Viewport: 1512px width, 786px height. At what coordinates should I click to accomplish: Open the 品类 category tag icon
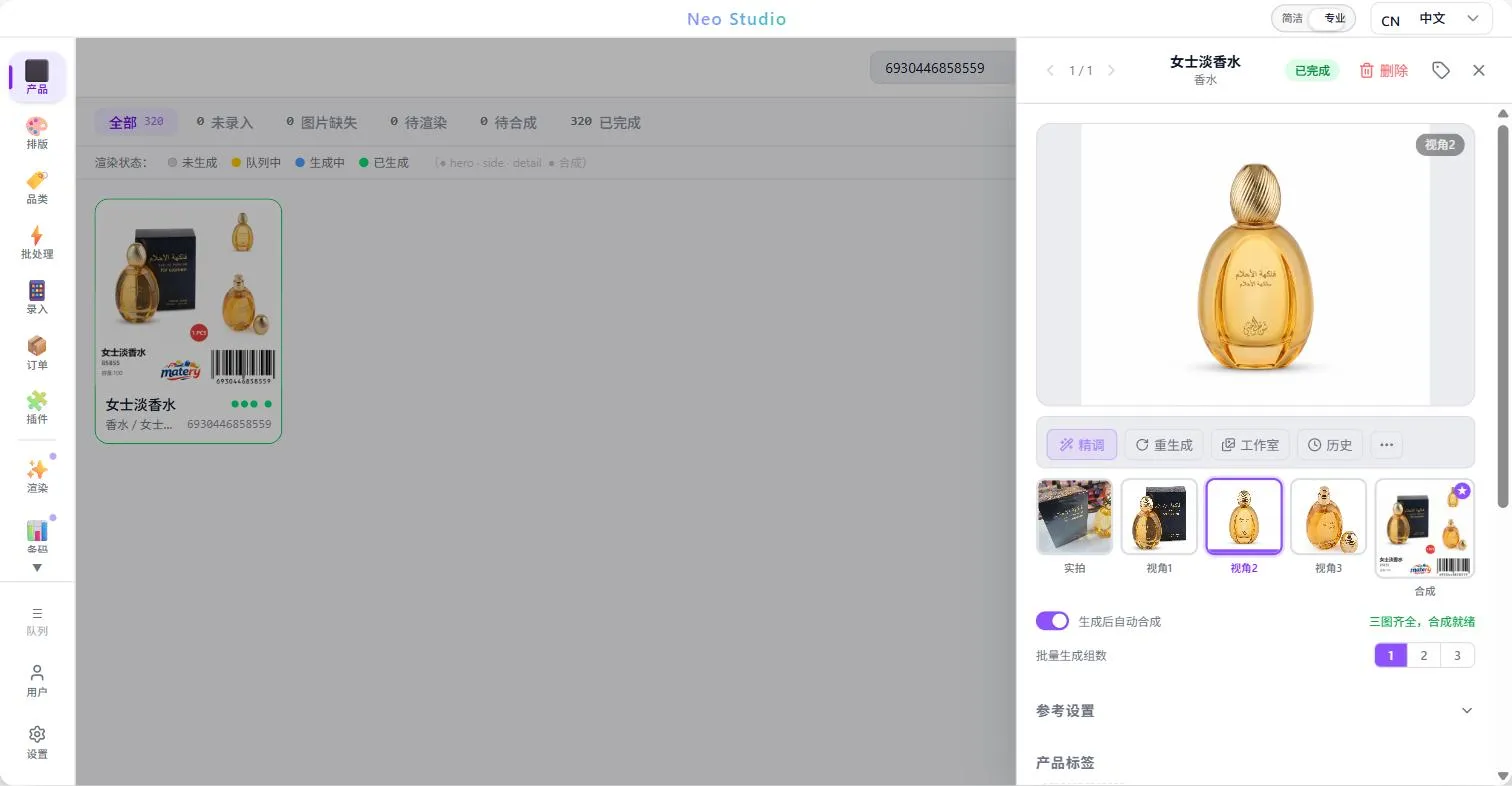[x=37, y=188]
